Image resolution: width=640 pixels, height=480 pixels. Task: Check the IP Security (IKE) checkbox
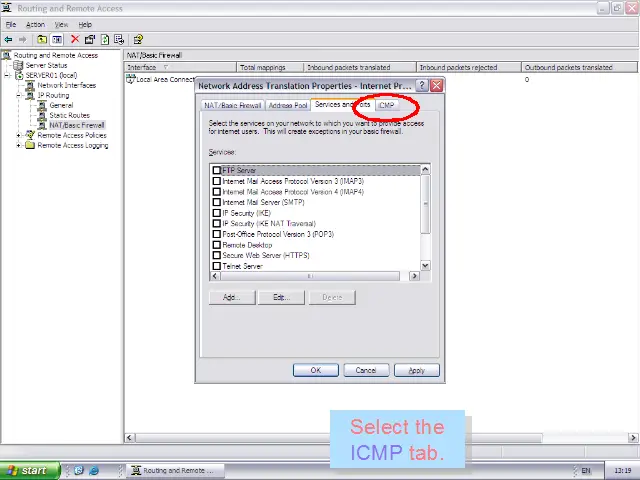point(217,213)
